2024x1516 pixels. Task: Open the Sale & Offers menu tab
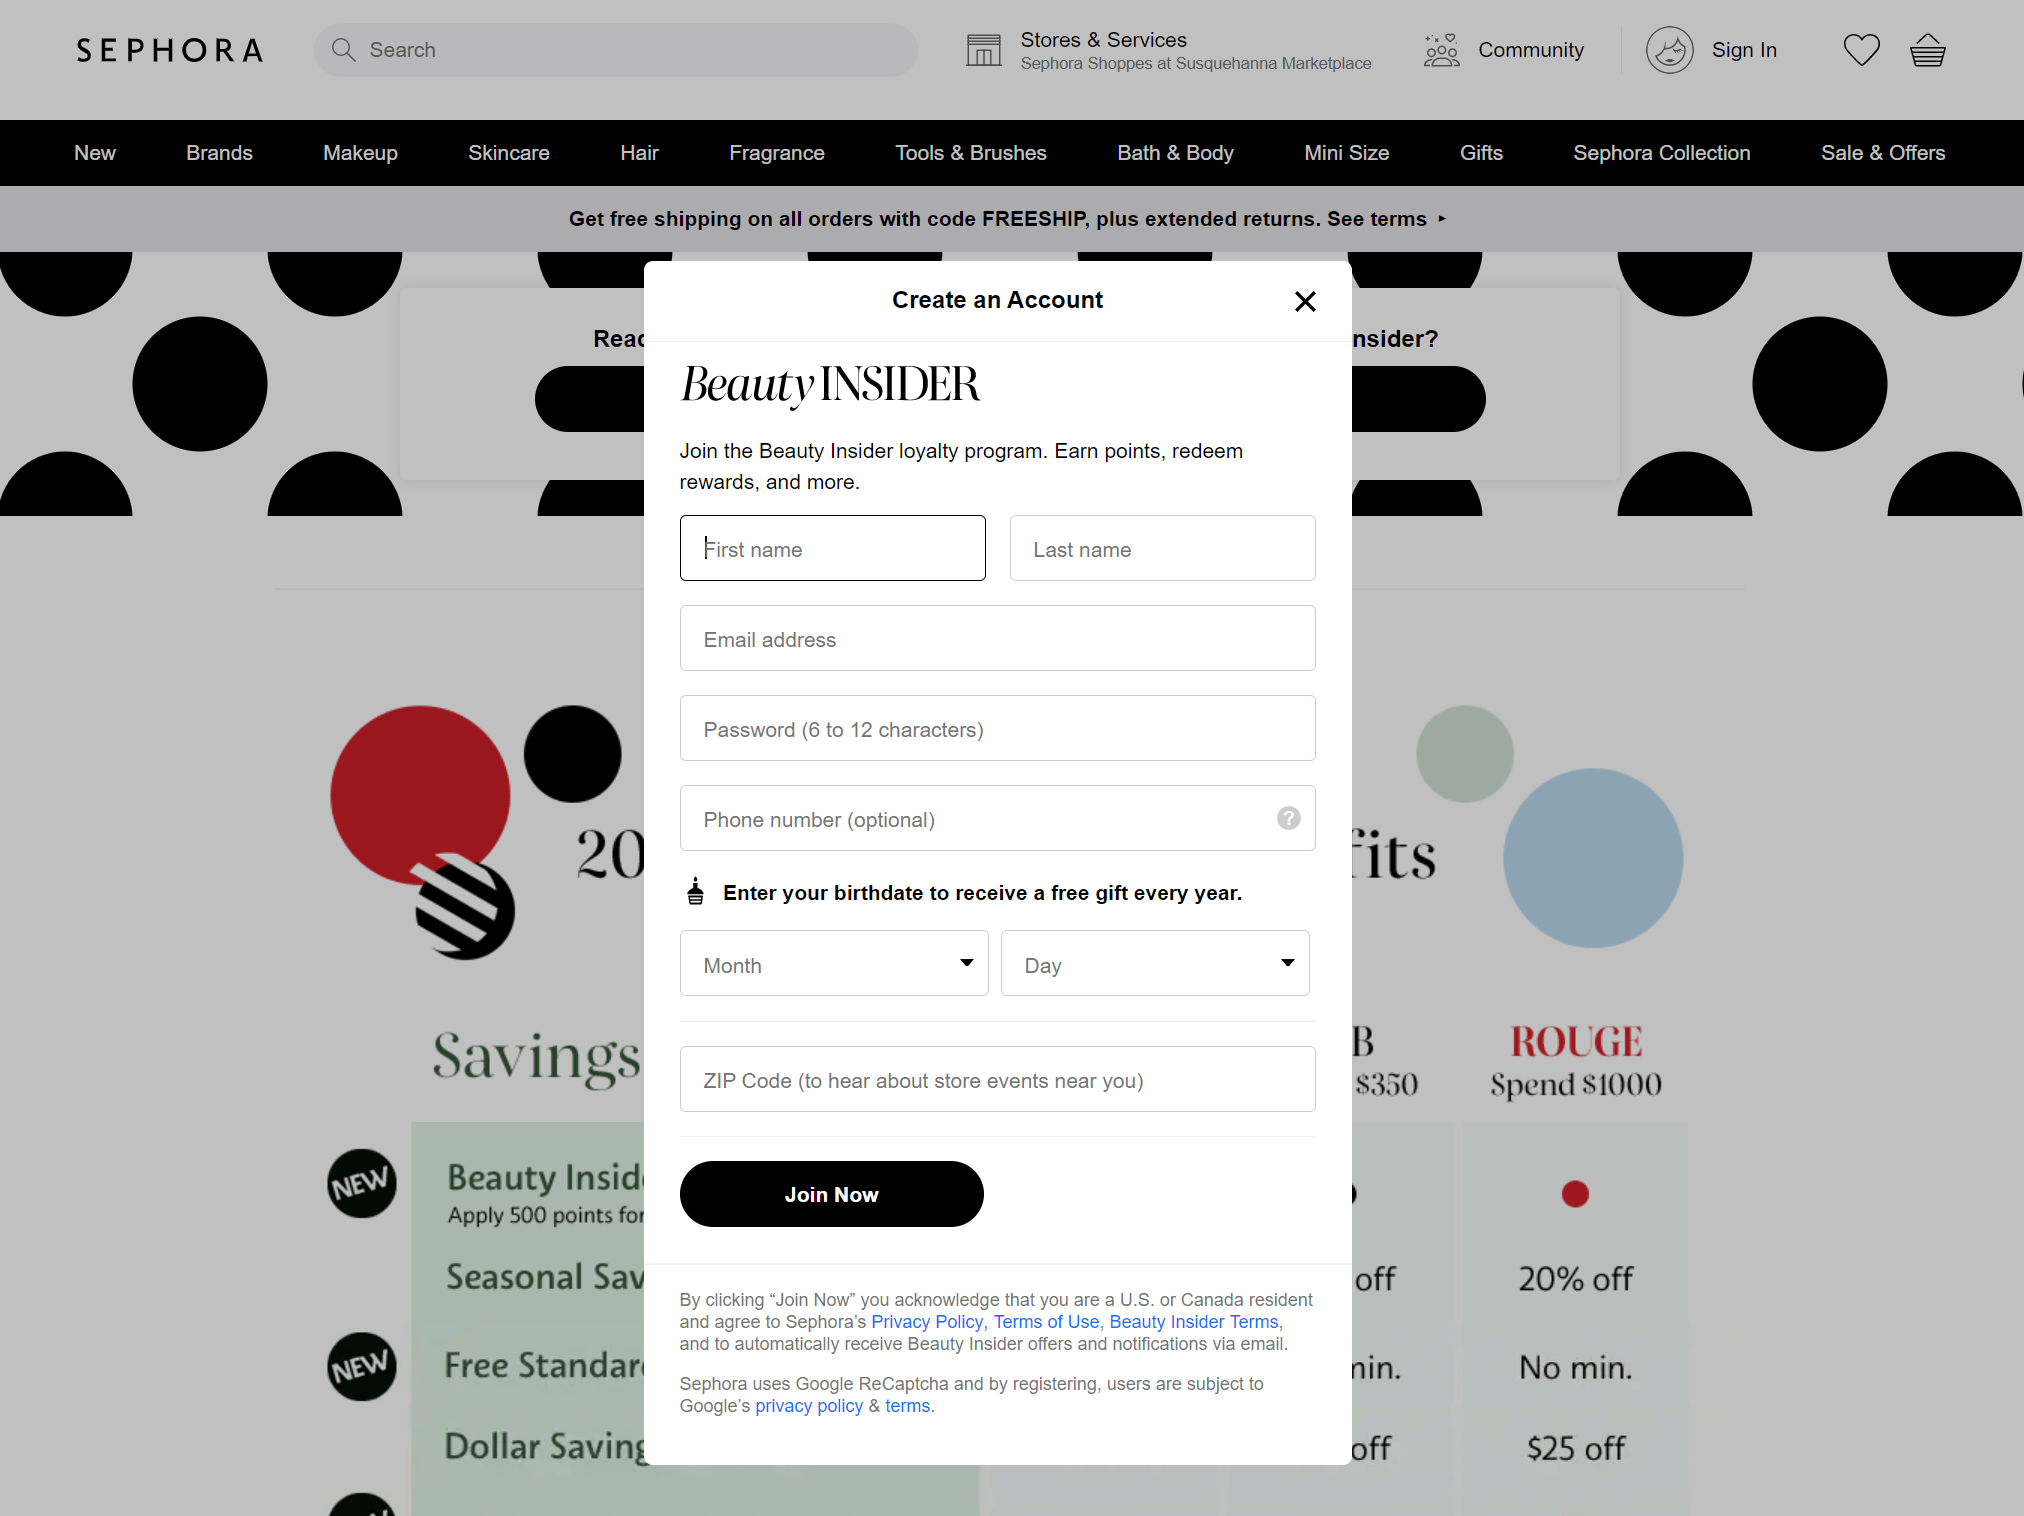tap(1884, 151)
